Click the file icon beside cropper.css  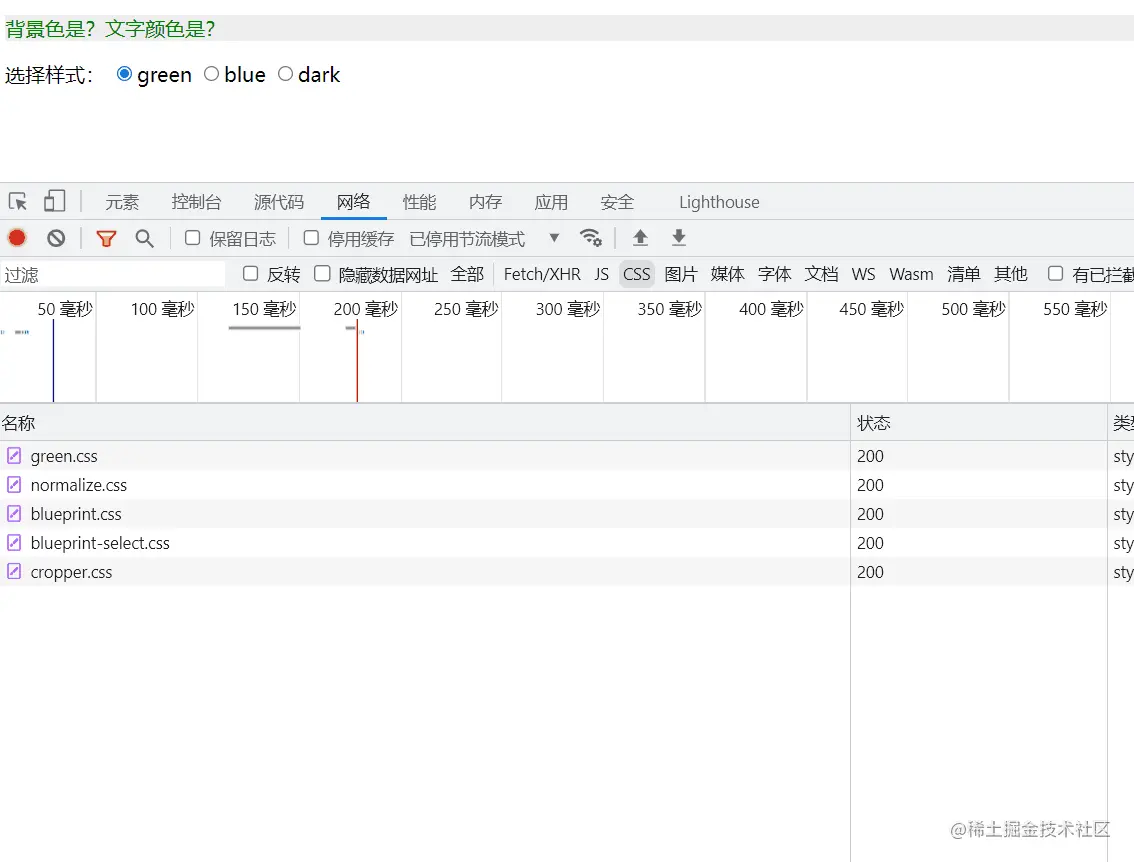coord(14,571)
